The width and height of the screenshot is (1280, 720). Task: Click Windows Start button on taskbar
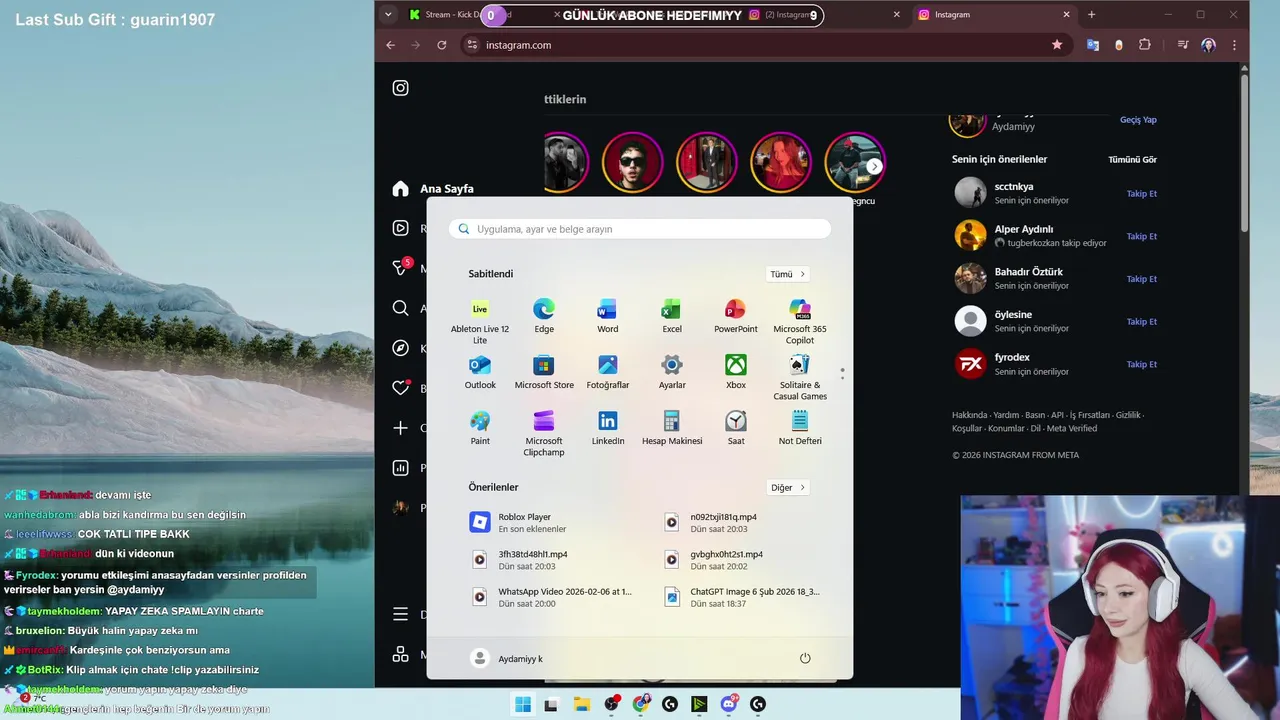pos(522,705)
